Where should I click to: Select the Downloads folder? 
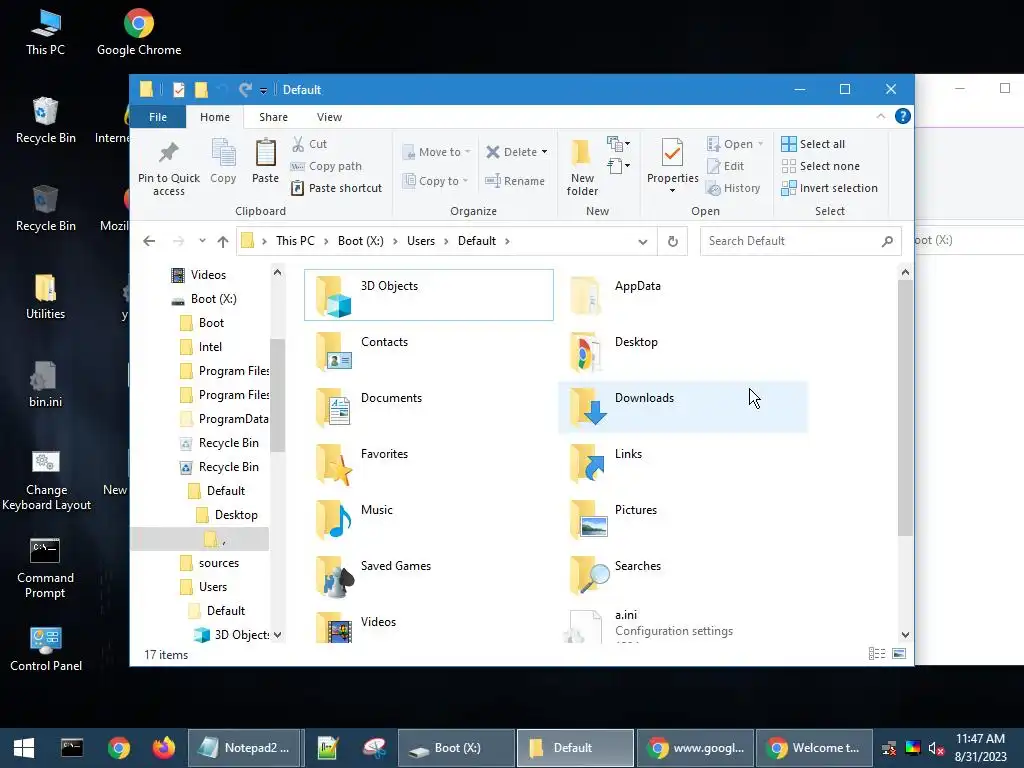682,407
